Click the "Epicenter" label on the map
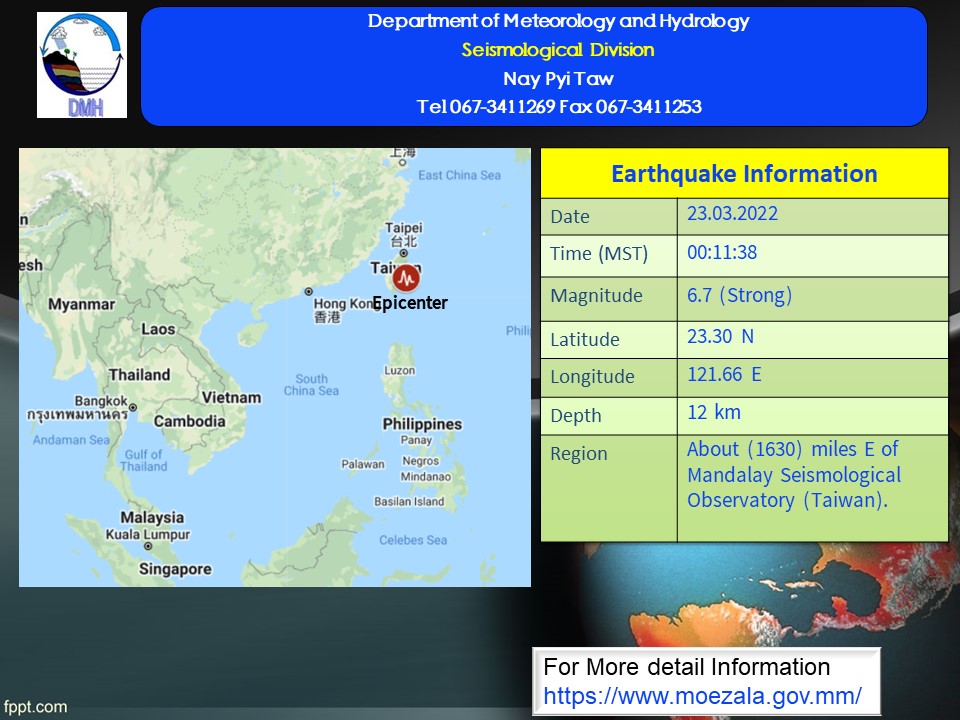The height and width of the screenshot is (720, 960). pos(410,303)
